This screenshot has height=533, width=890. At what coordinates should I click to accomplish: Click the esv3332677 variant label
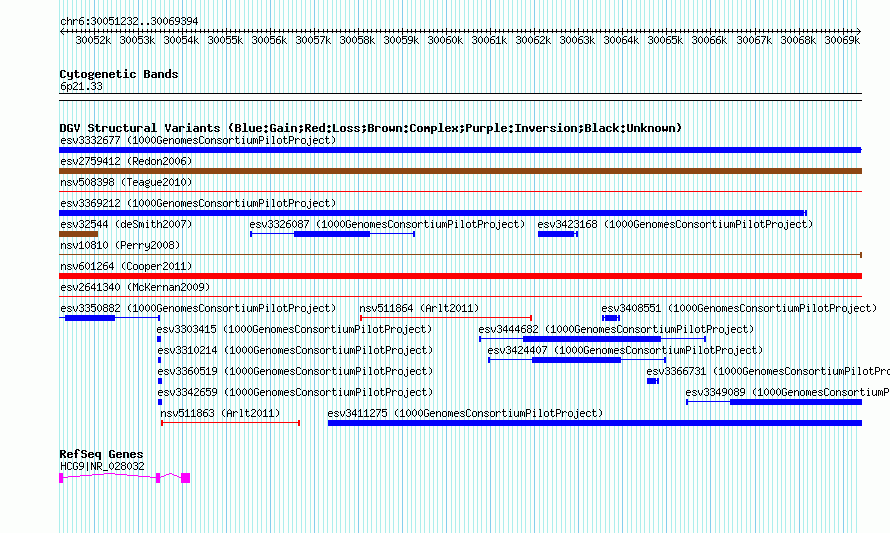click(x=198, y=140)
